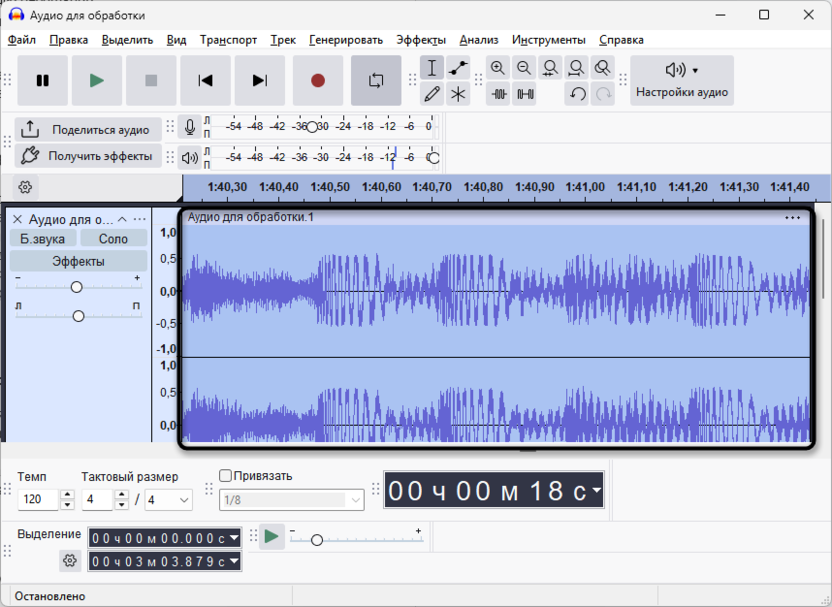Enable the Привязать checkbox
This screenshot has height=607, width=832.
click(x=223, y=473)
